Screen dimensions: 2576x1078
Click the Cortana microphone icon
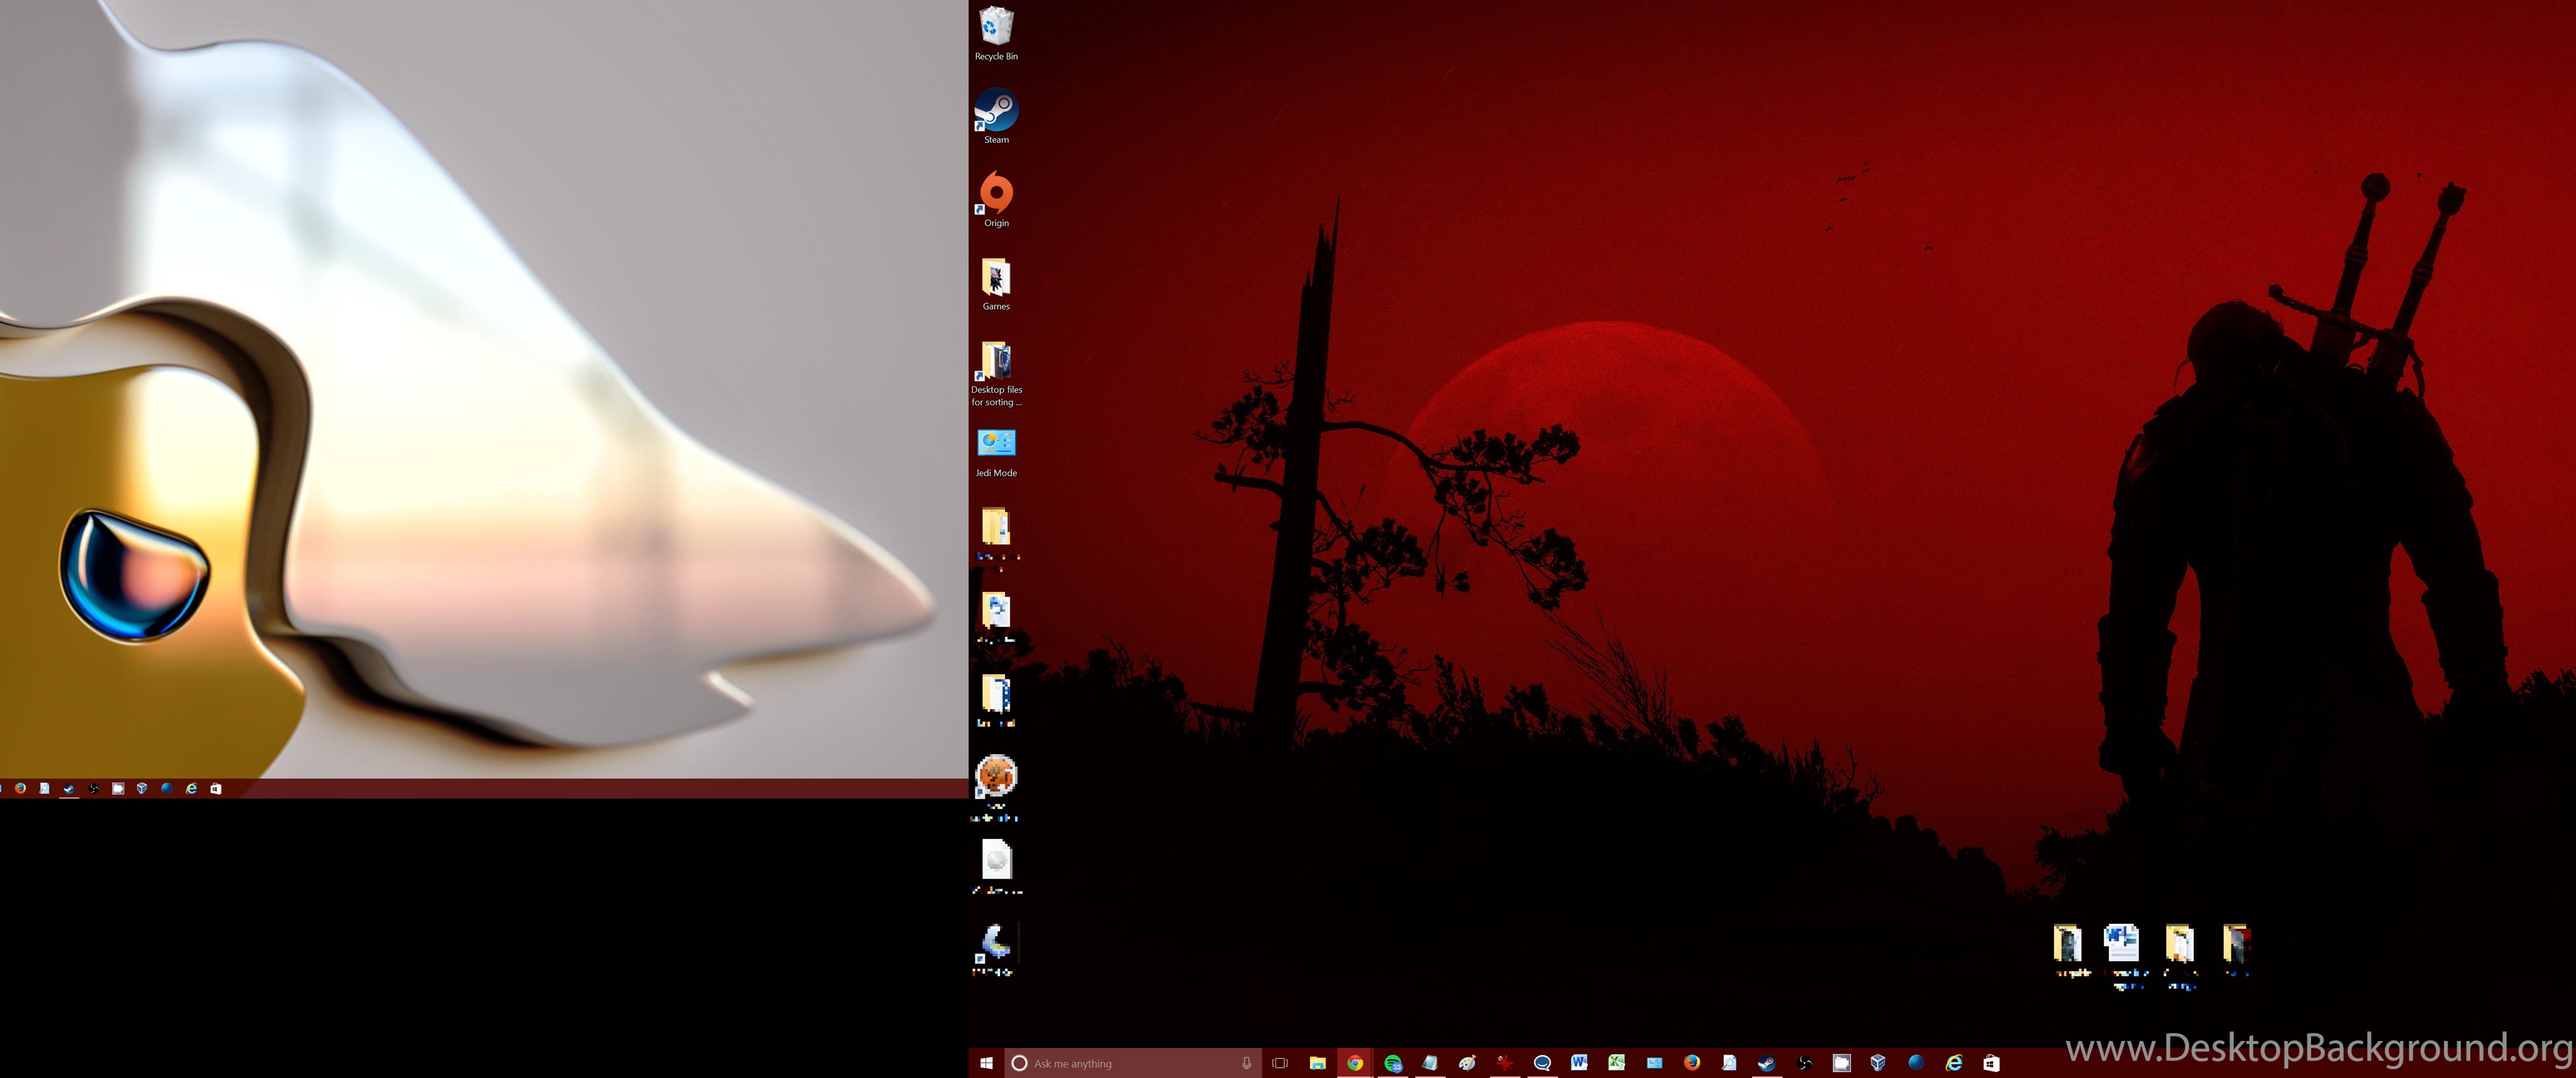(x=1246, y=1063)
